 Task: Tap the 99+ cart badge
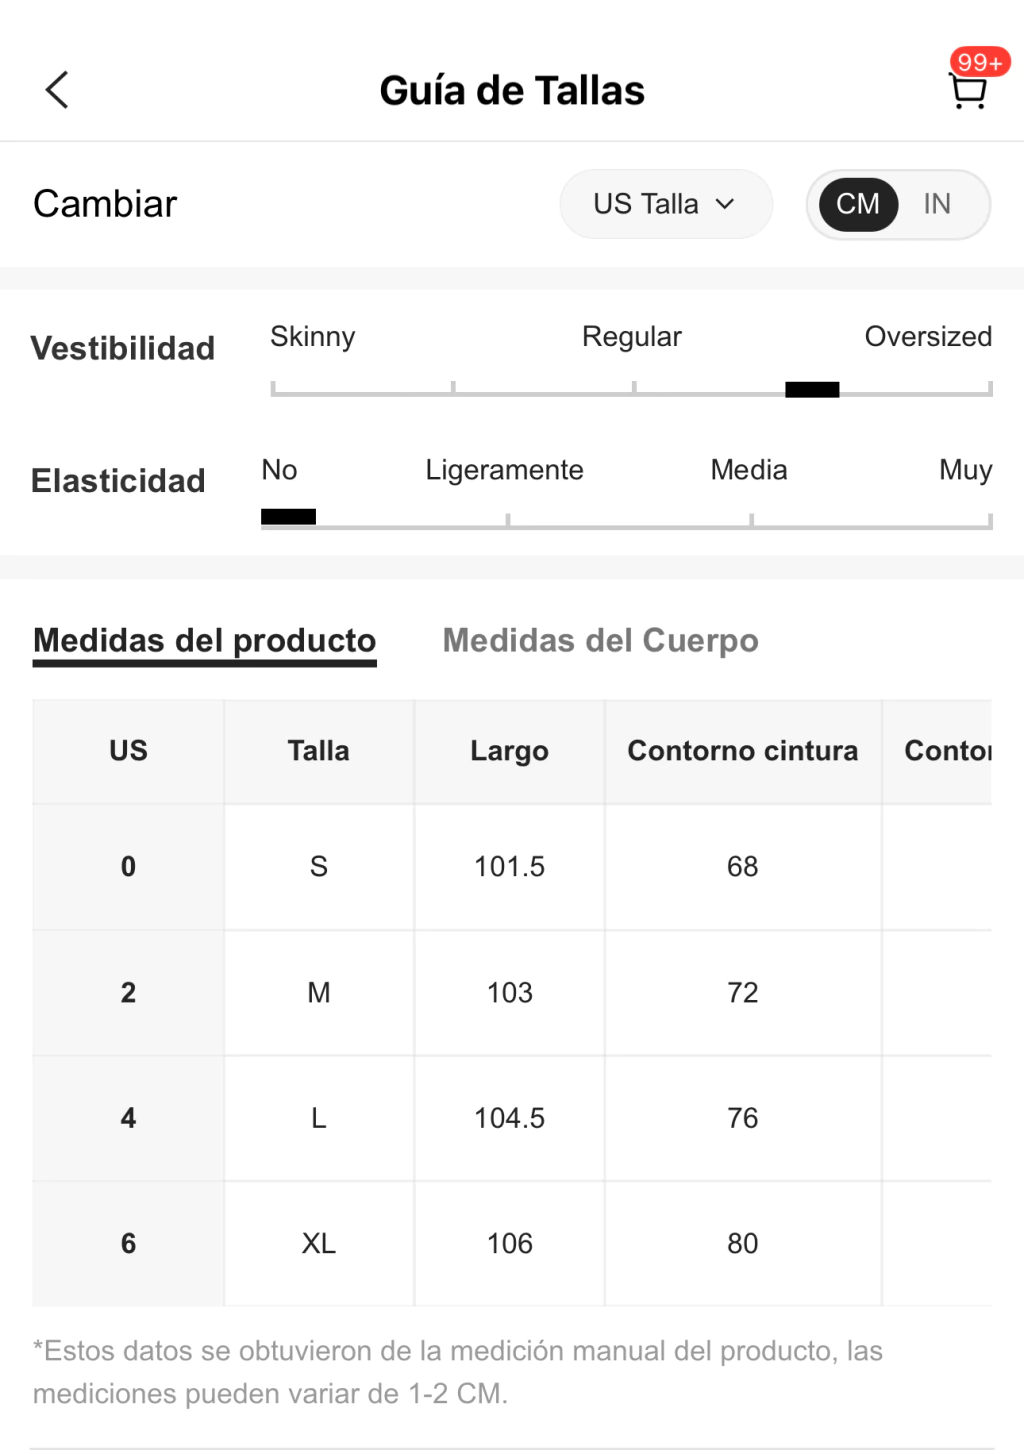click(x=979, y=62)
